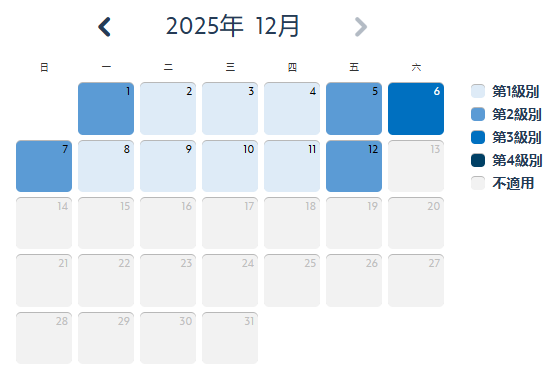560x372 pixels.
Task: Select December 1 on the calendar
Action: pyautogui.click(x=106, y=109)
